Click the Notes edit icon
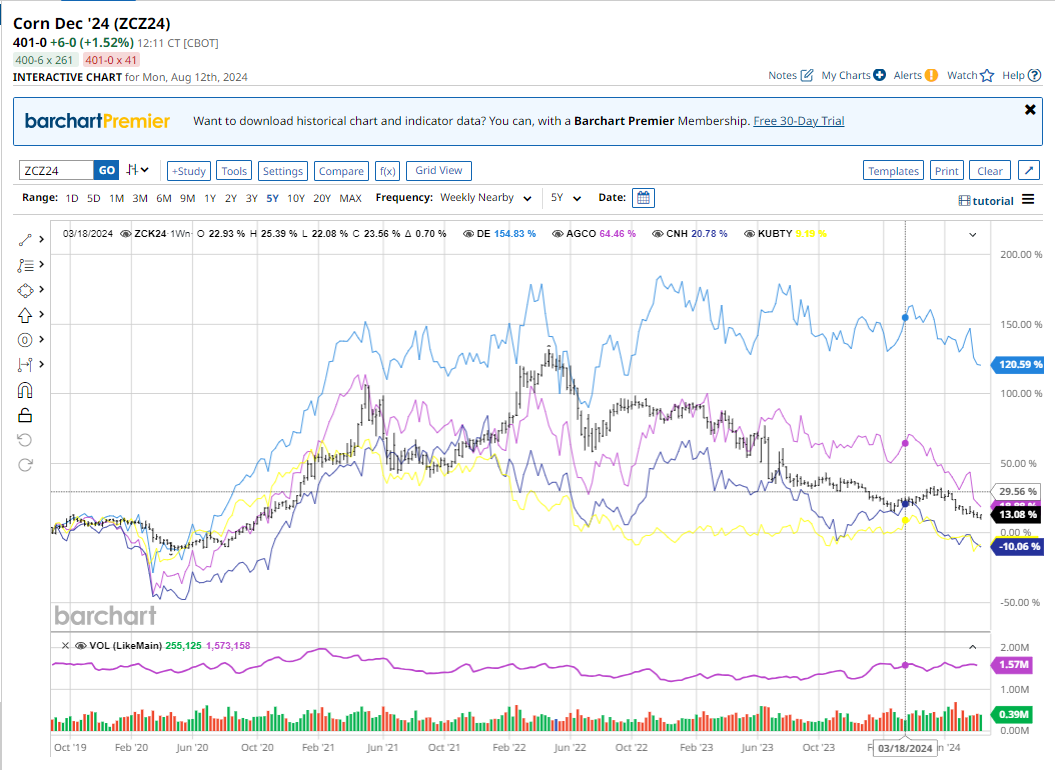The height and width of the screenshot is (770, 1055). point(807,75)
